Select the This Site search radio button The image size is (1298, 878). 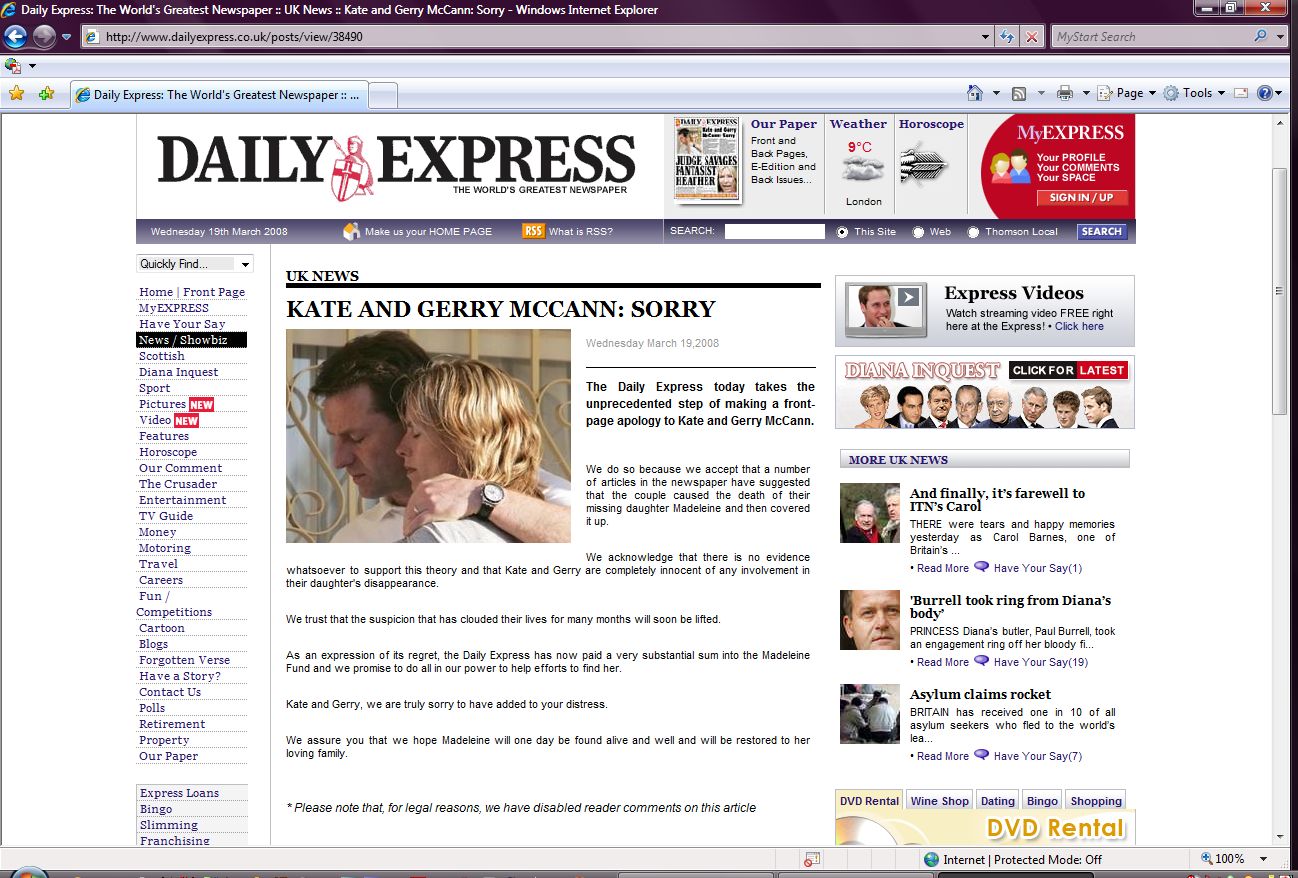point(842,232)
